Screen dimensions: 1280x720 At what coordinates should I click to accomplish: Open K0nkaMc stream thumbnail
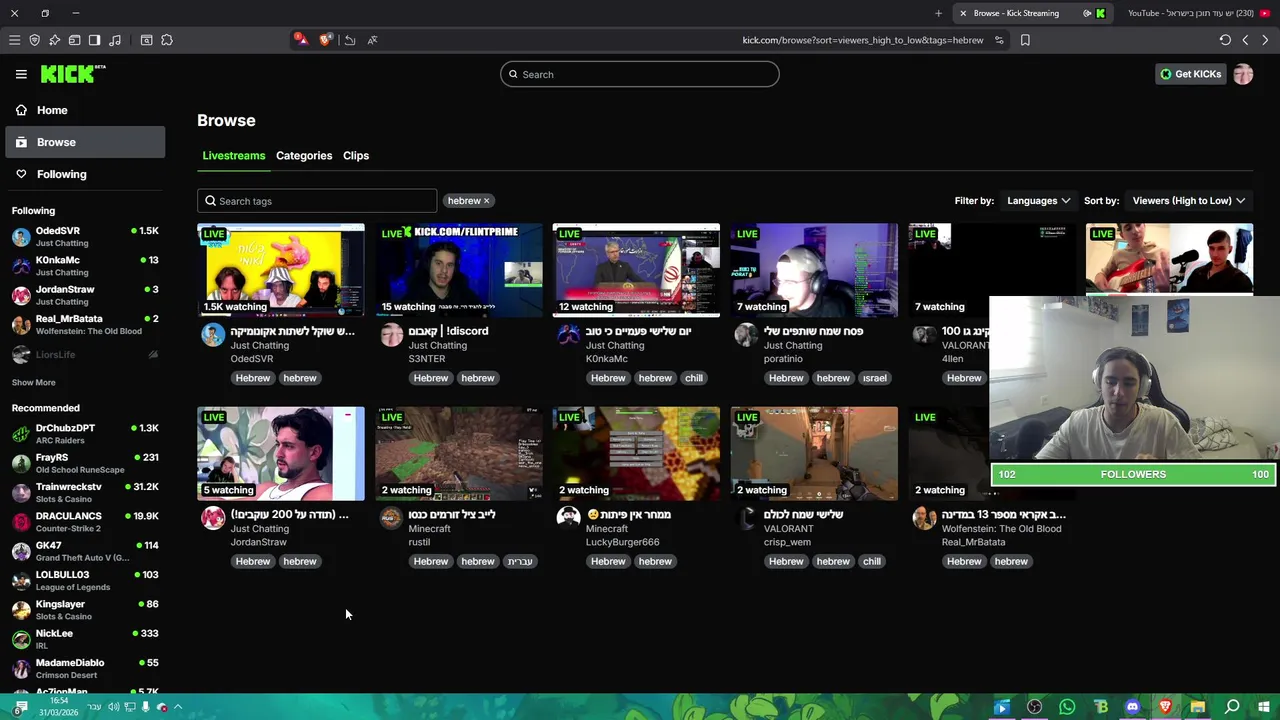pos(636,270)
